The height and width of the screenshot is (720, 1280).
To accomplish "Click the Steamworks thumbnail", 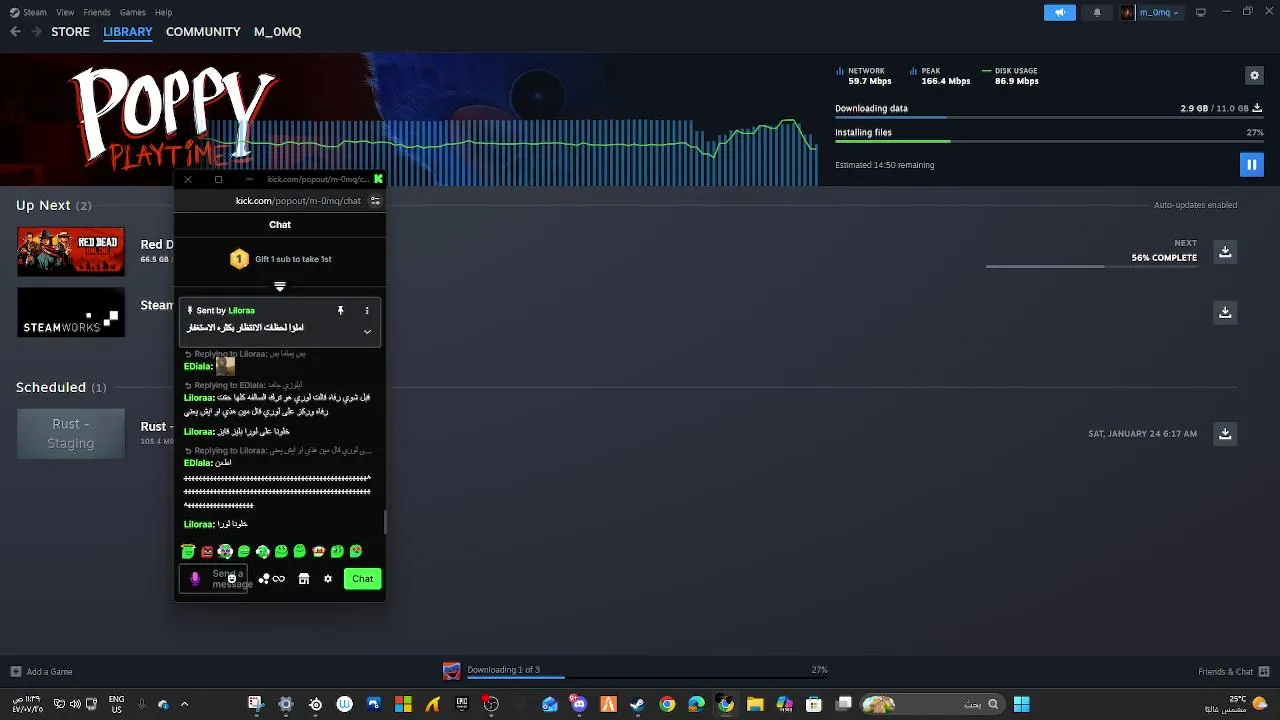I will (71, 313).
